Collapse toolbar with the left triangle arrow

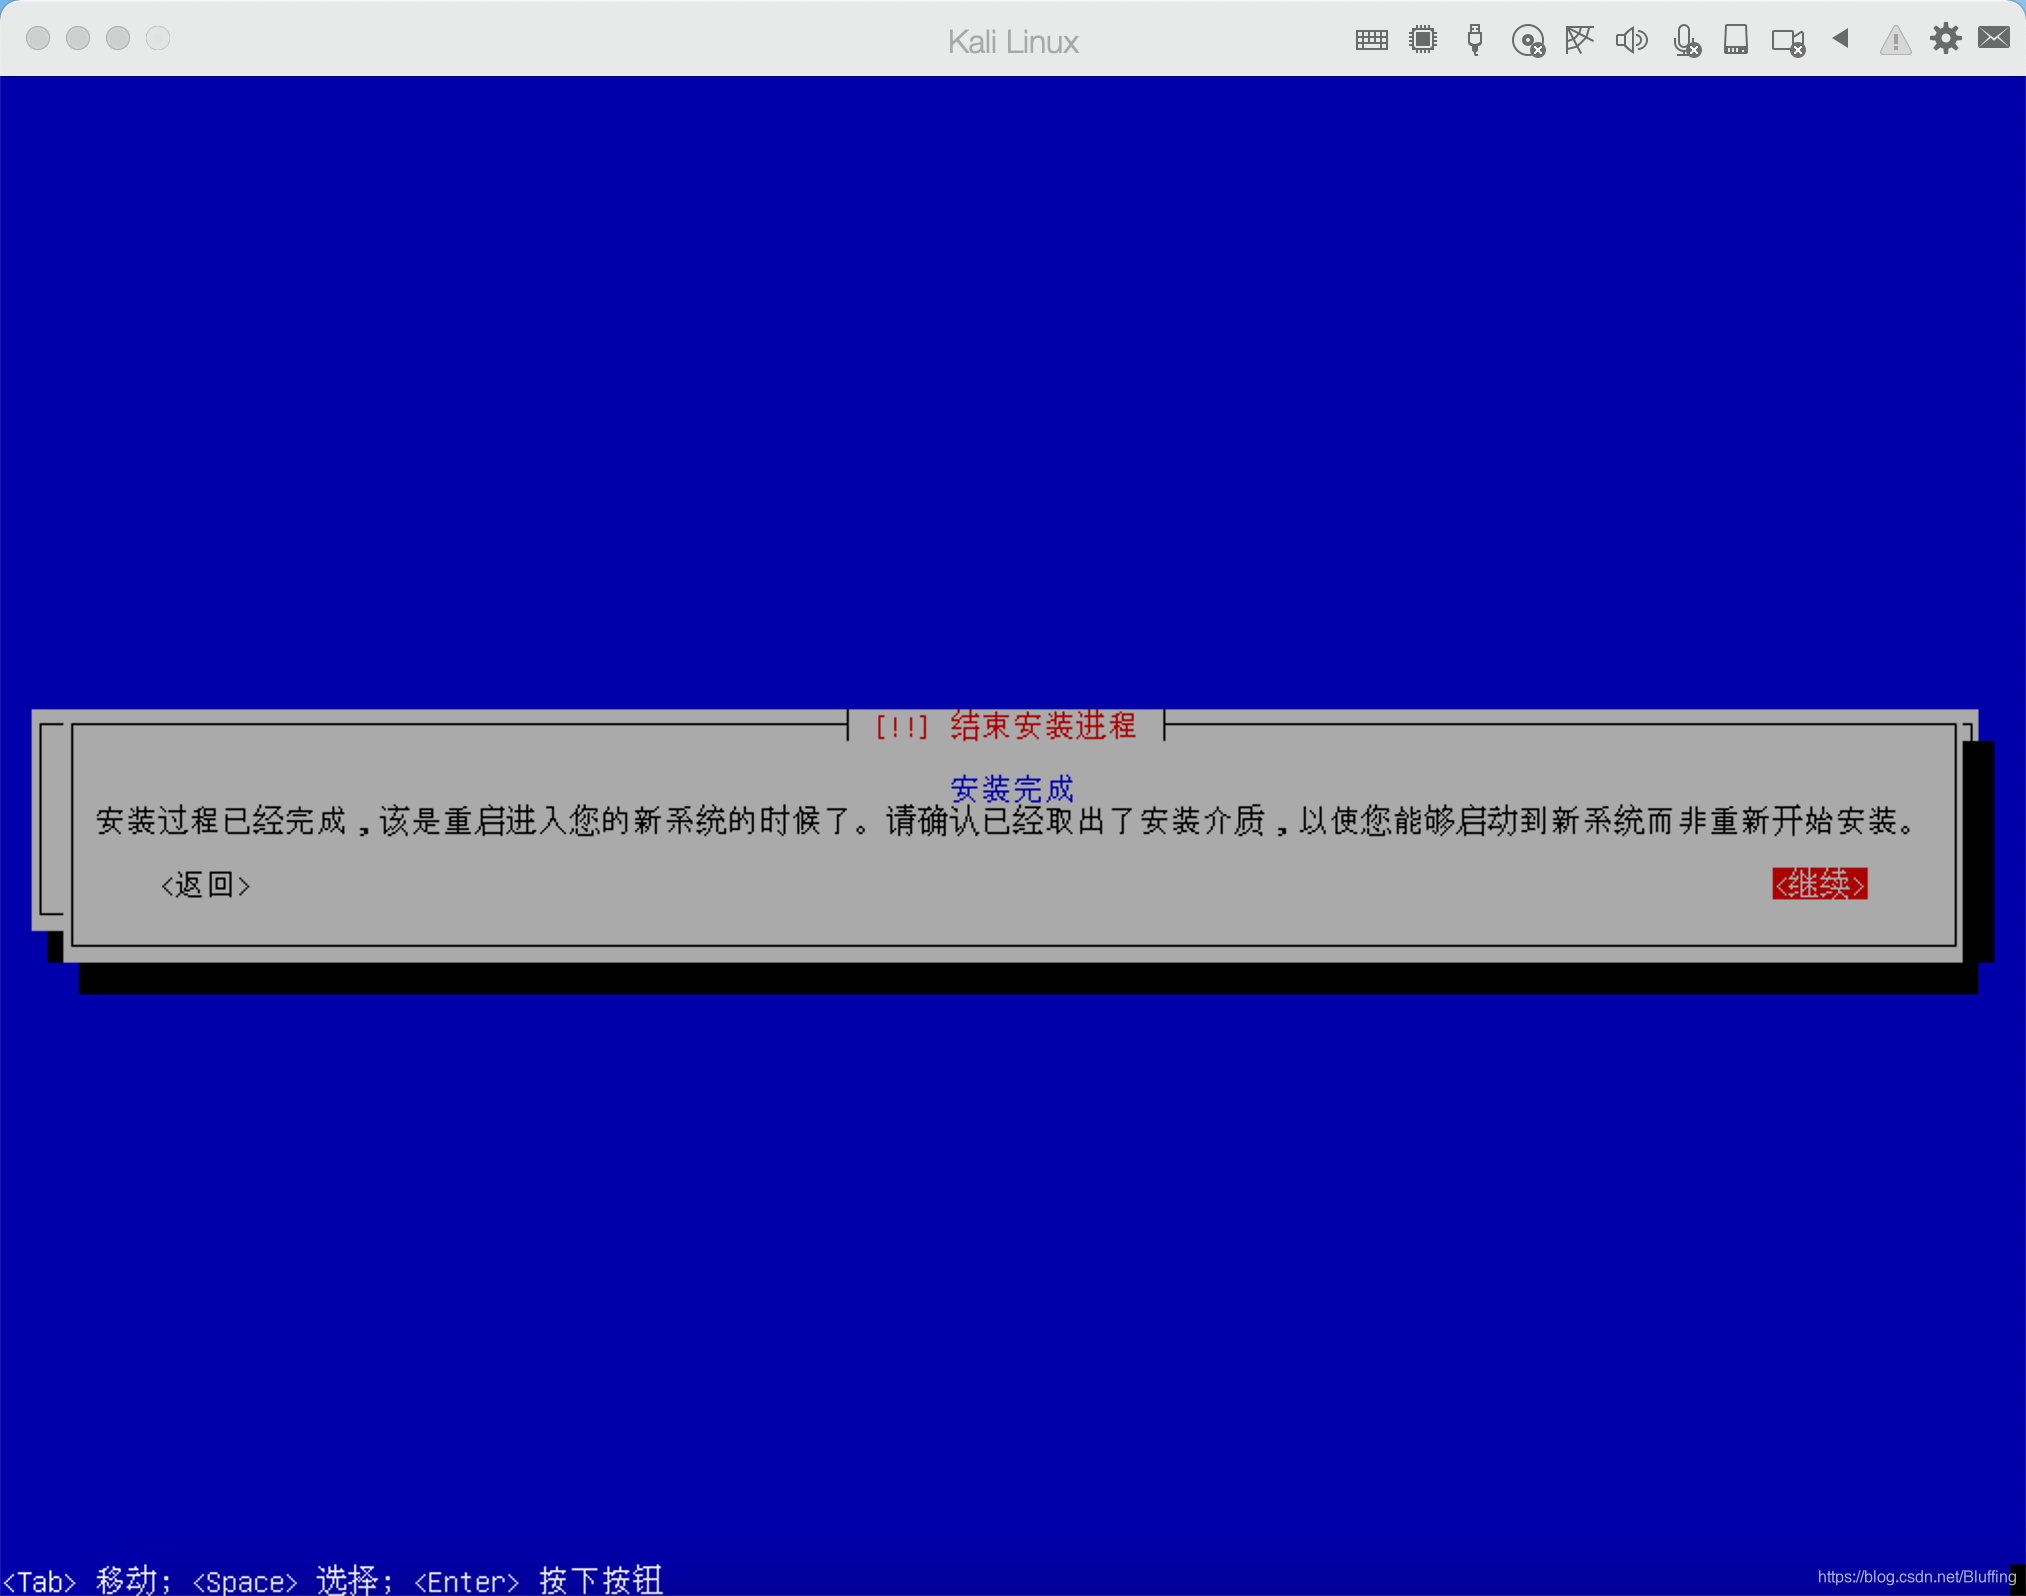(1840, 39)
